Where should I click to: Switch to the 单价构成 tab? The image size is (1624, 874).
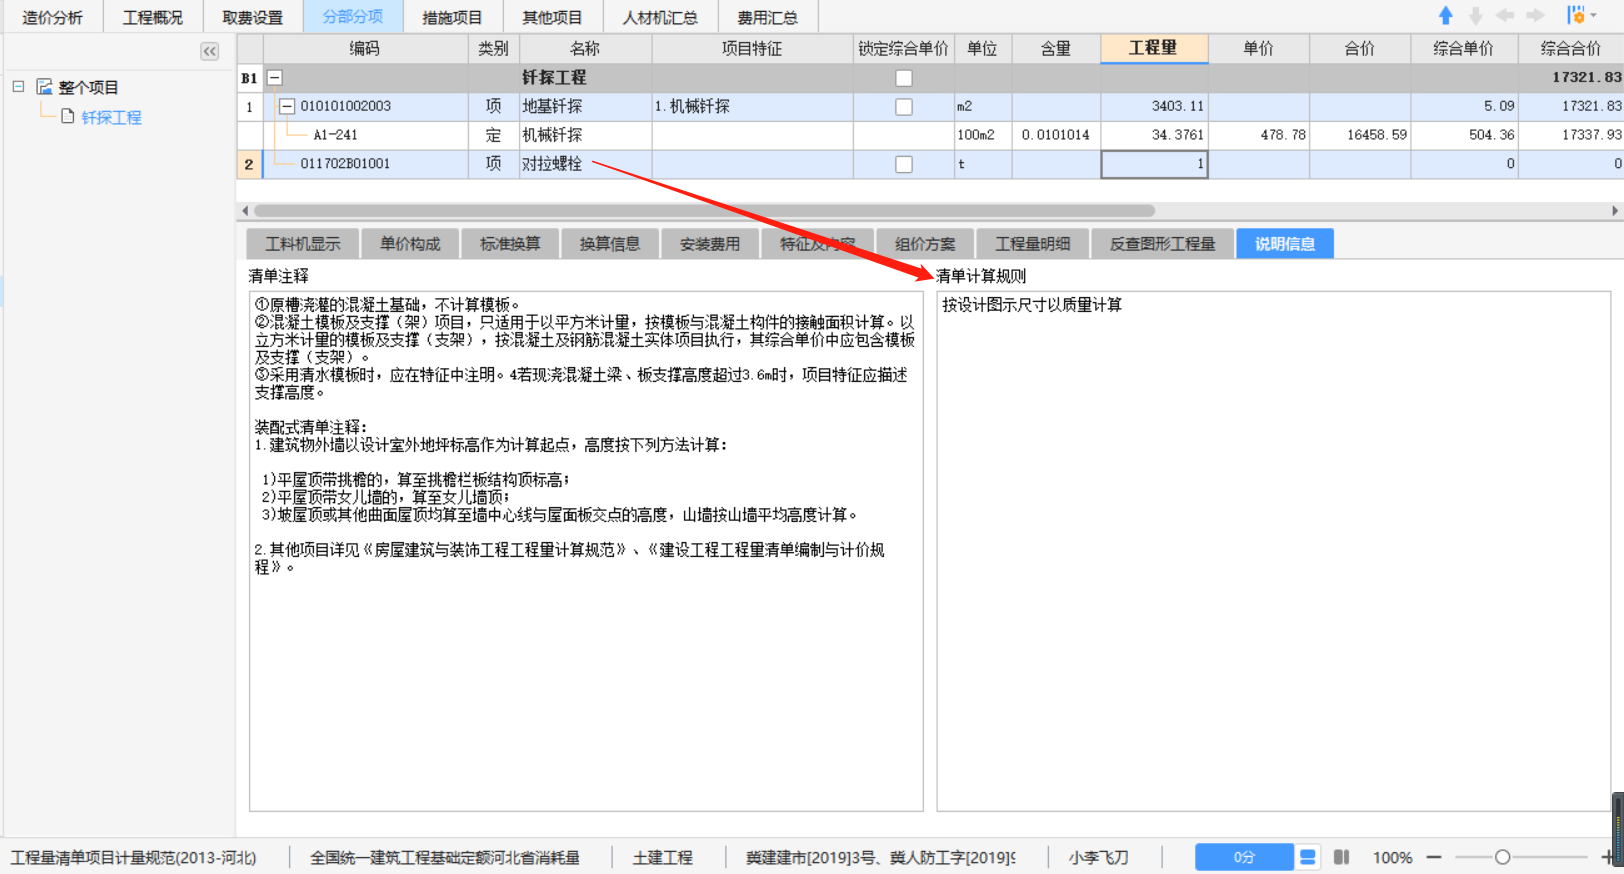click(410, 244)
